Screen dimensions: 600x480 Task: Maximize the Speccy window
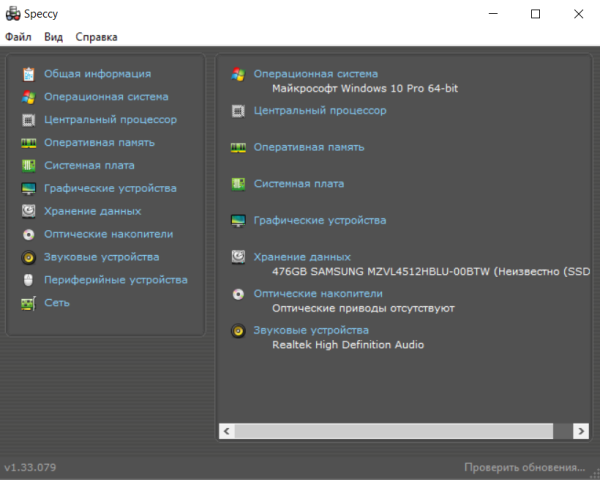click(536, 14)
